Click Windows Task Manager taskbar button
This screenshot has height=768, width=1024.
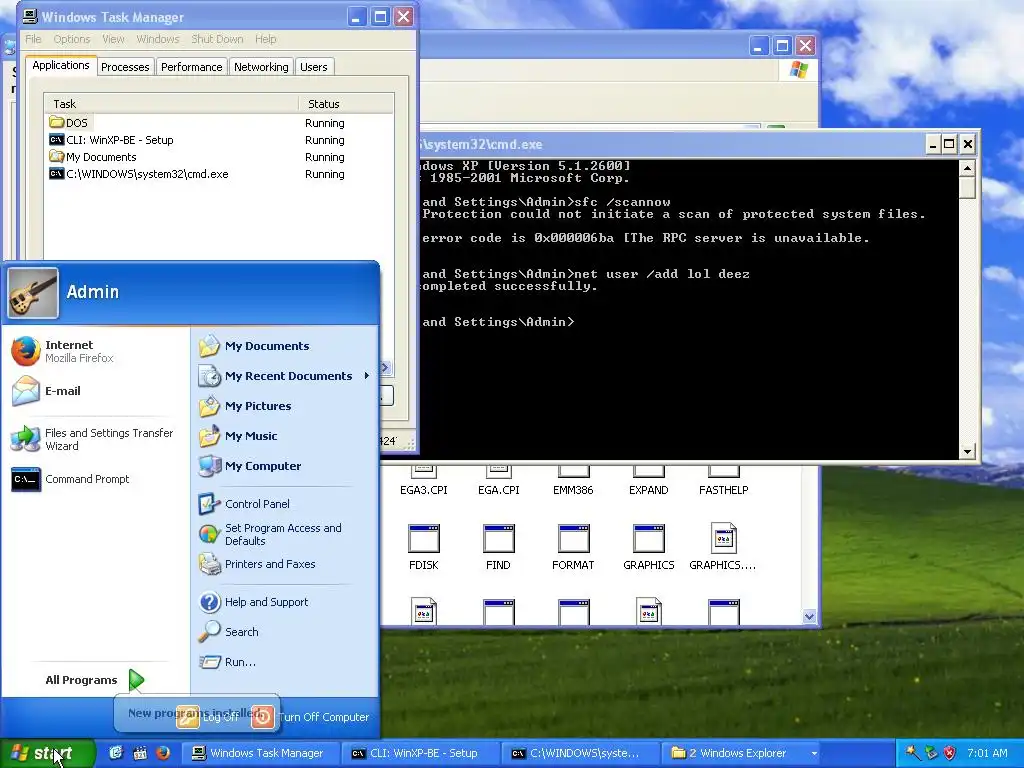(259, 754)
